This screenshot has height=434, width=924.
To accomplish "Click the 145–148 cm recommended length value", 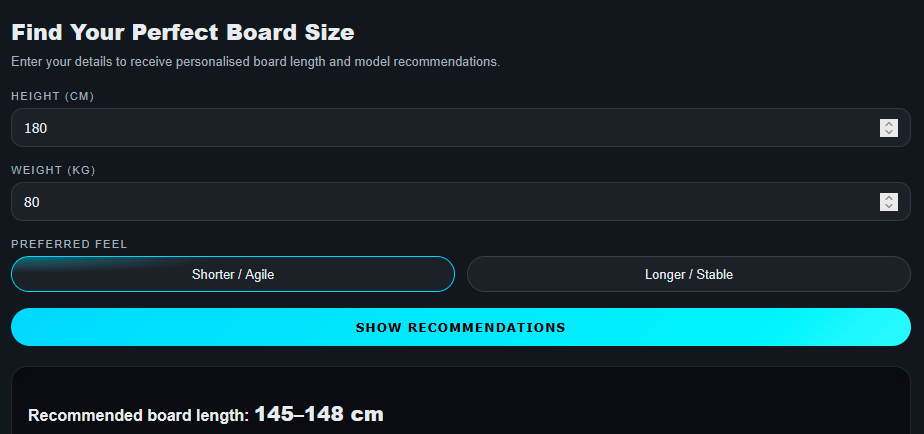I will (319, 414).
